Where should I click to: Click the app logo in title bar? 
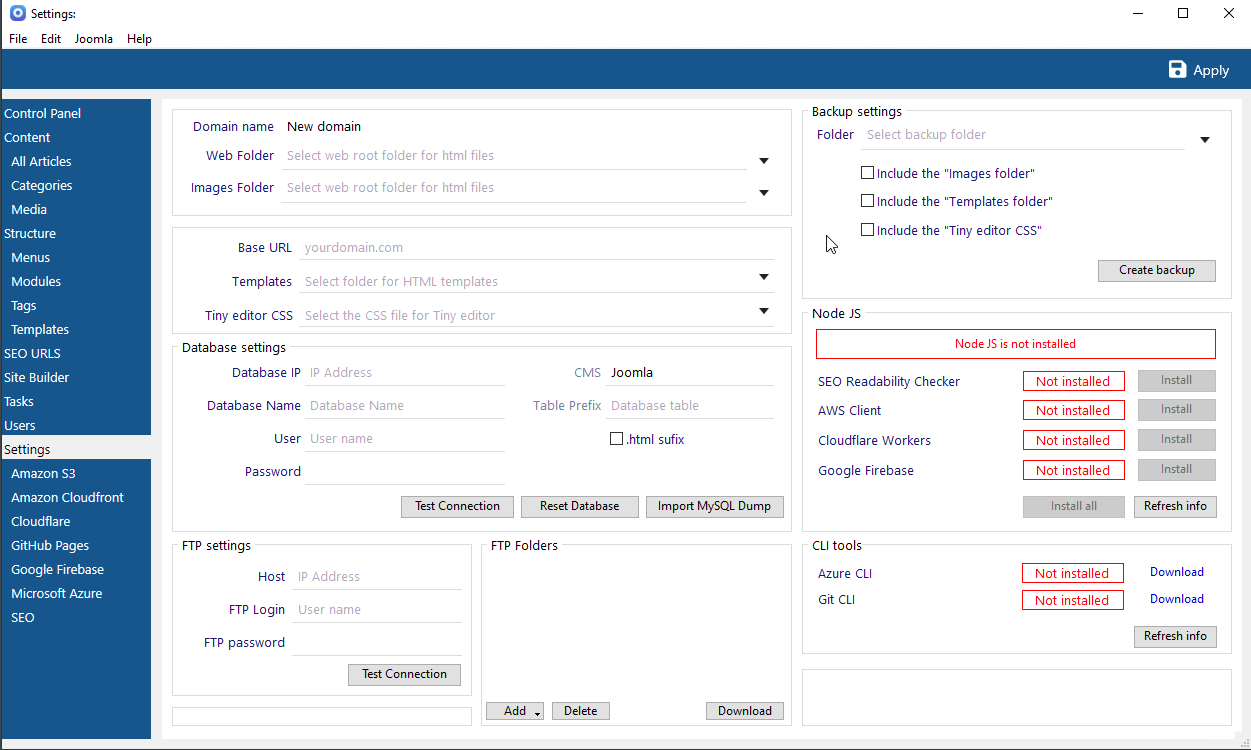(17, 14)
